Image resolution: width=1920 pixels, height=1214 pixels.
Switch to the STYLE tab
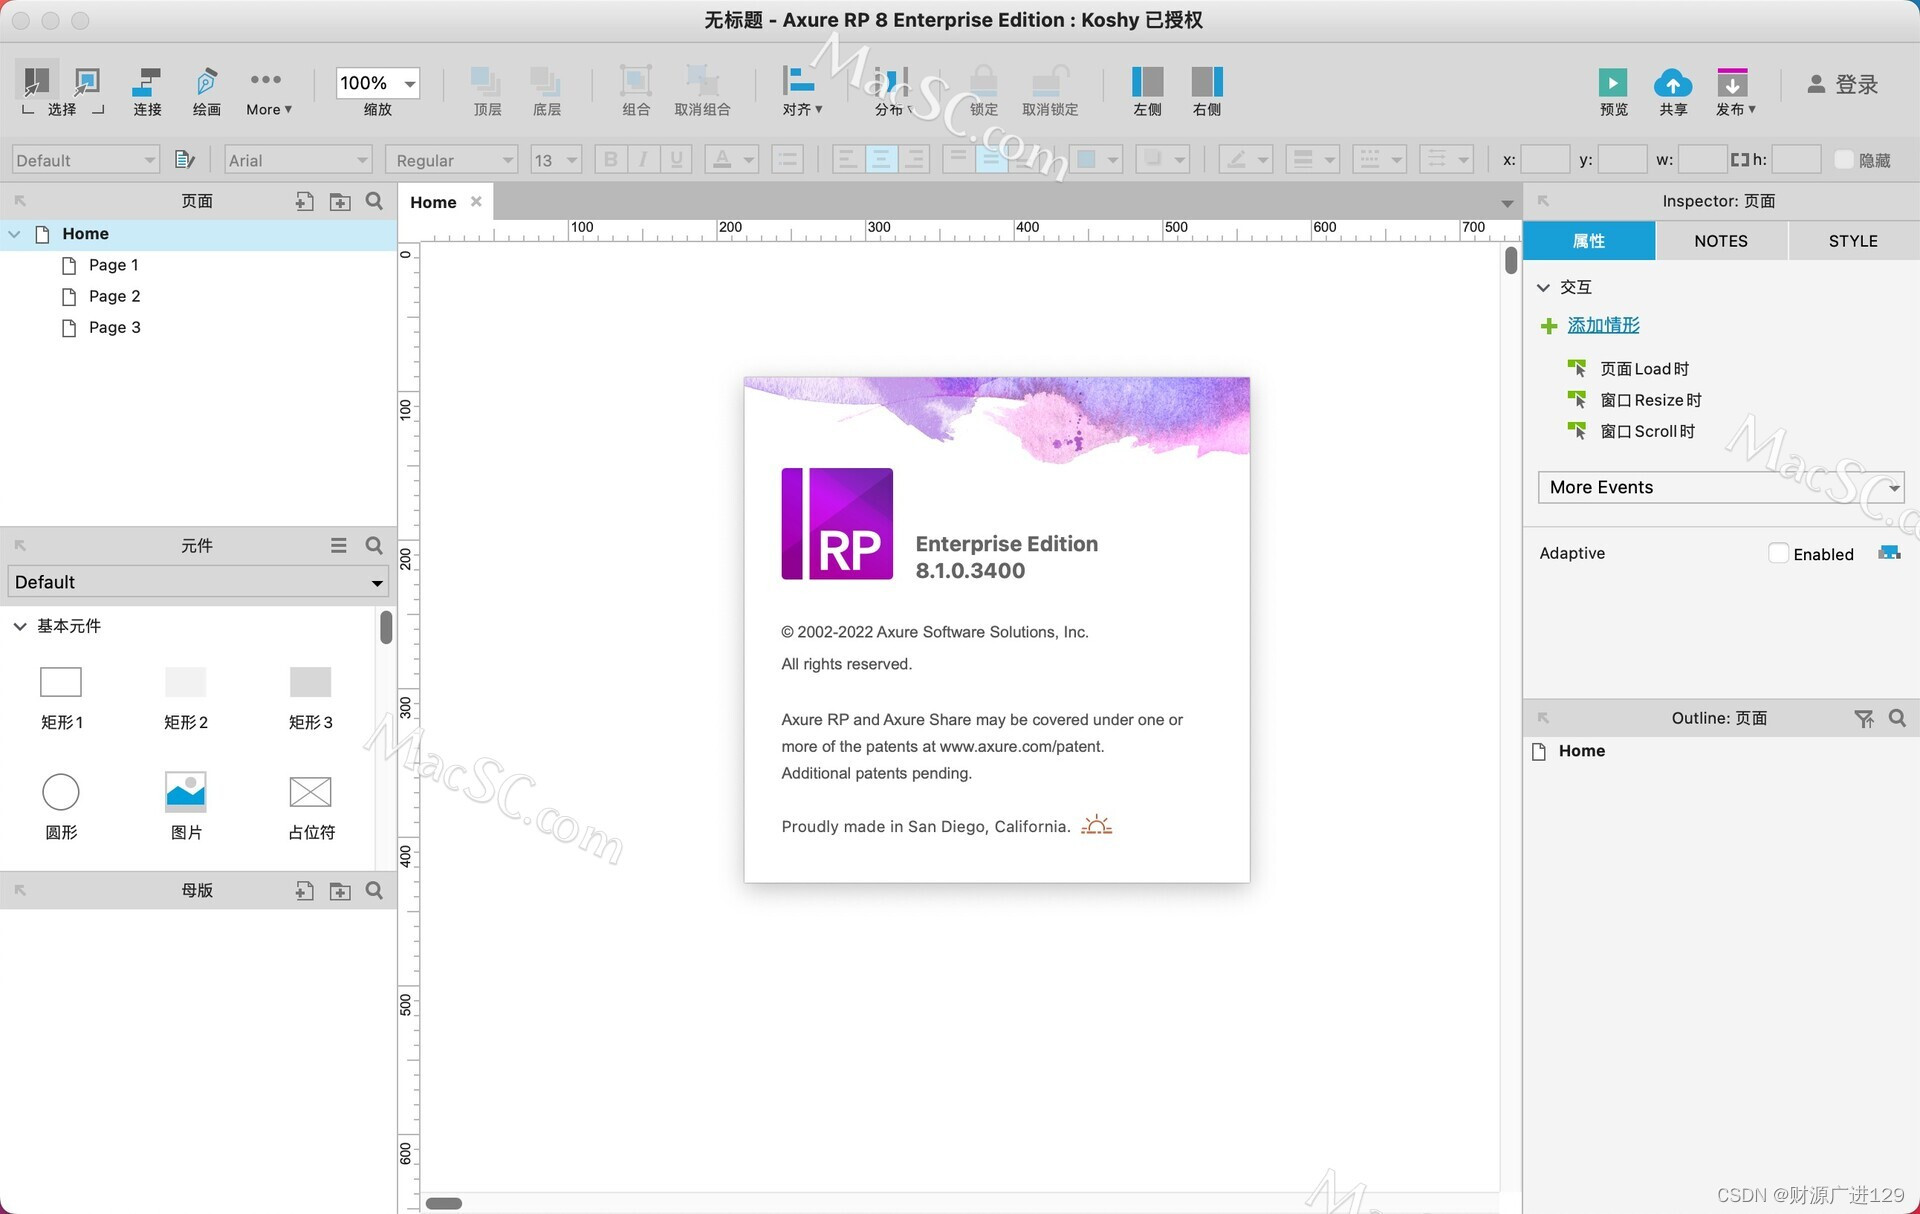tap(1853, 241)
